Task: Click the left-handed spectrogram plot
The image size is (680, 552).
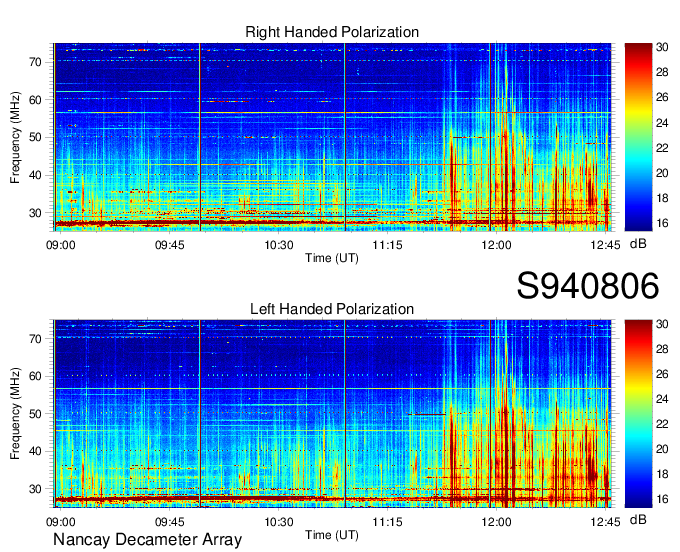Action: click(332, 414)
